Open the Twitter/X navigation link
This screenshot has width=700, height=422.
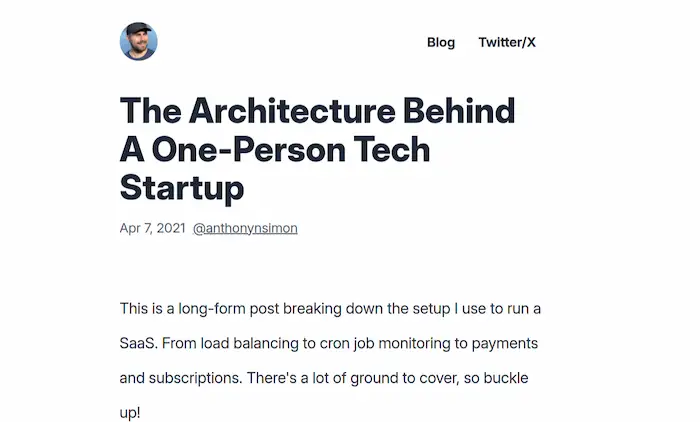click(507, 42)
